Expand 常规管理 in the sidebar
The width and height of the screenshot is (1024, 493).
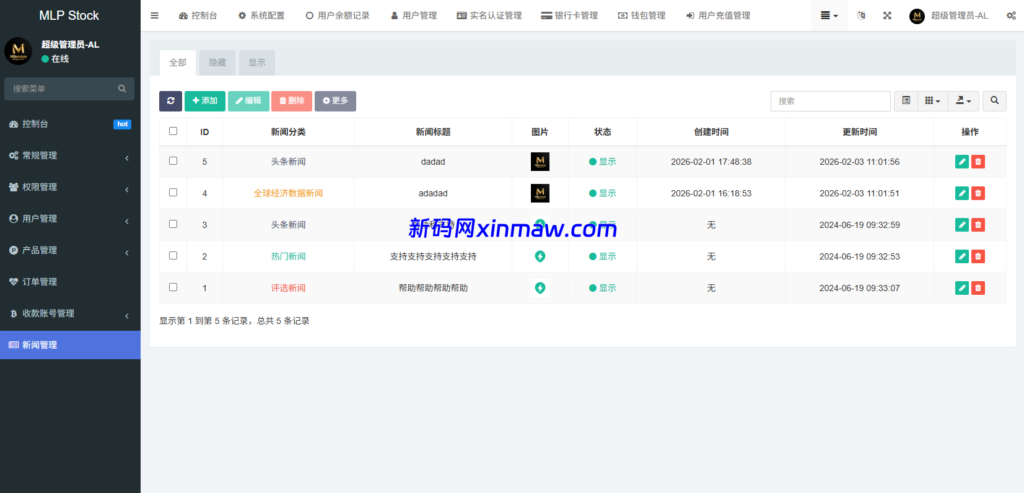pos(70,155)
